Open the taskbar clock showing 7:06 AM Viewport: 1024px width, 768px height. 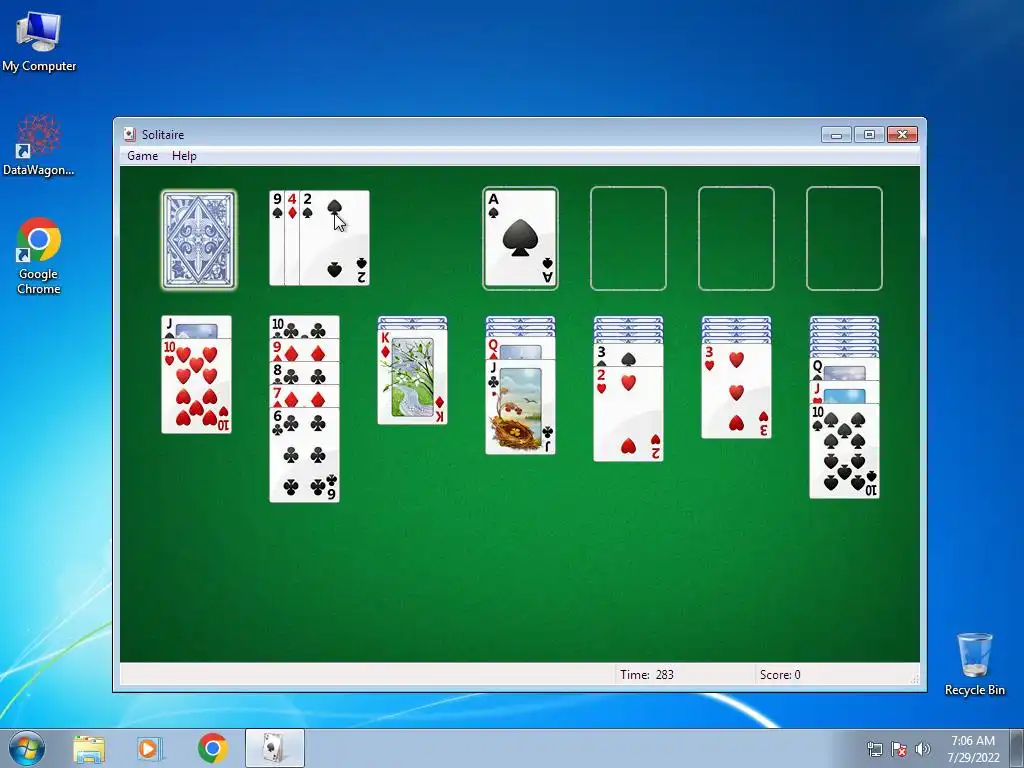coord(973,749)
